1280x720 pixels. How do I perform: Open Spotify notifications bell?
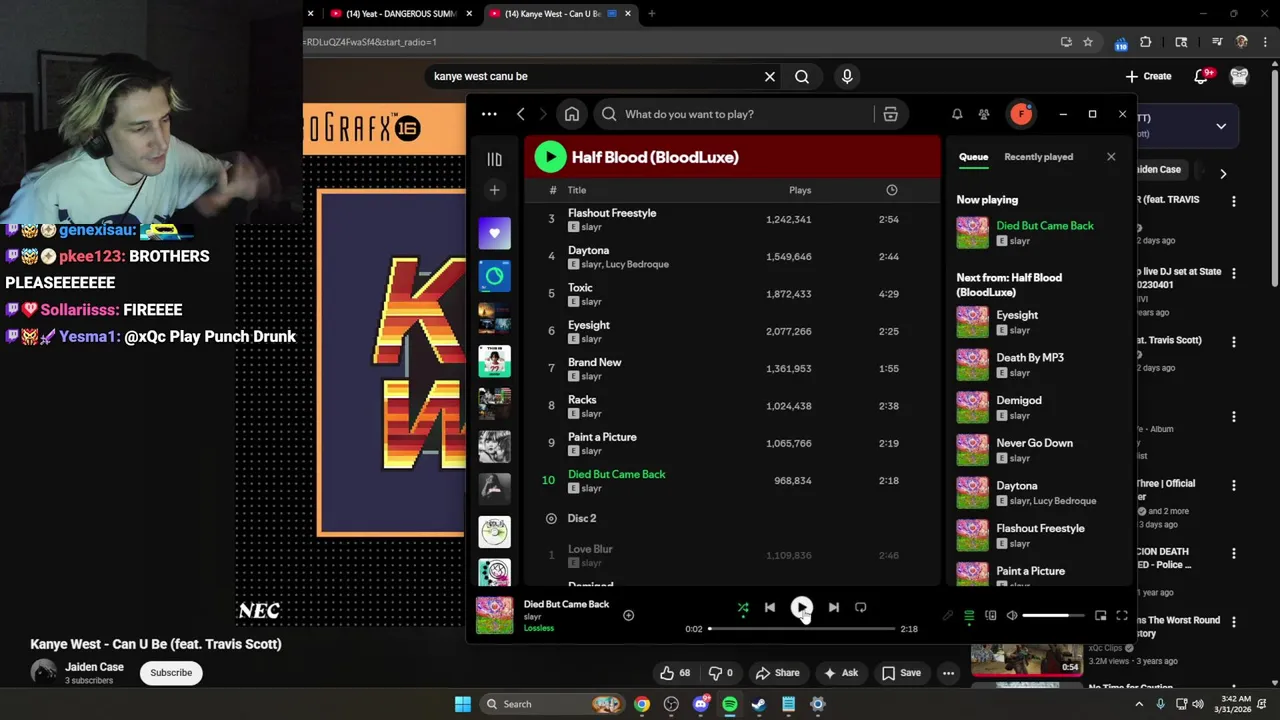(x=957, y=114)
